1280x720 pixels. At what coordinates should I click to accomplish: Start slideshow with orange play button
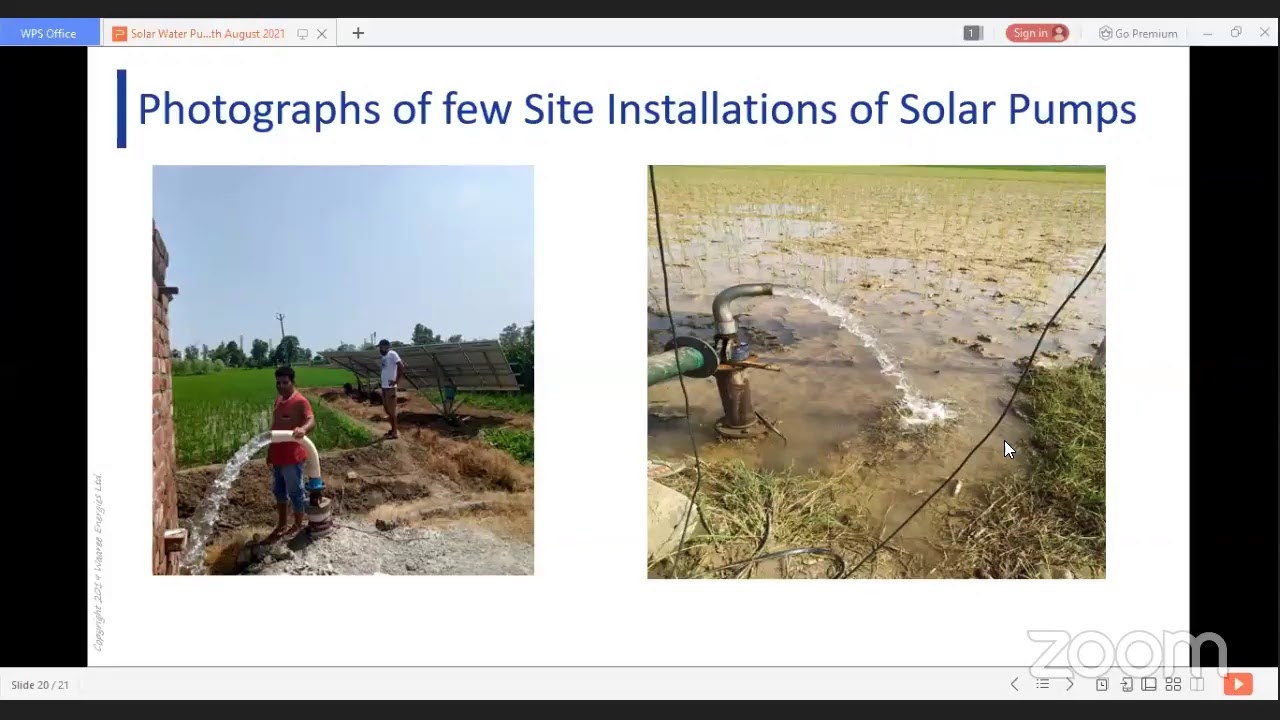click(x=1238, y=684)
